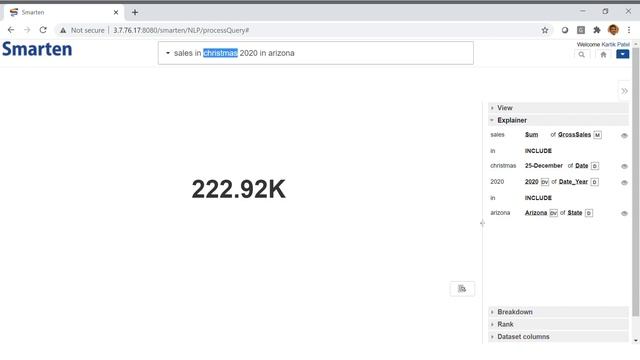Screen dimensions: 640x360
Task: Open the search icon under Welcome text
Action: coord(582,55)
